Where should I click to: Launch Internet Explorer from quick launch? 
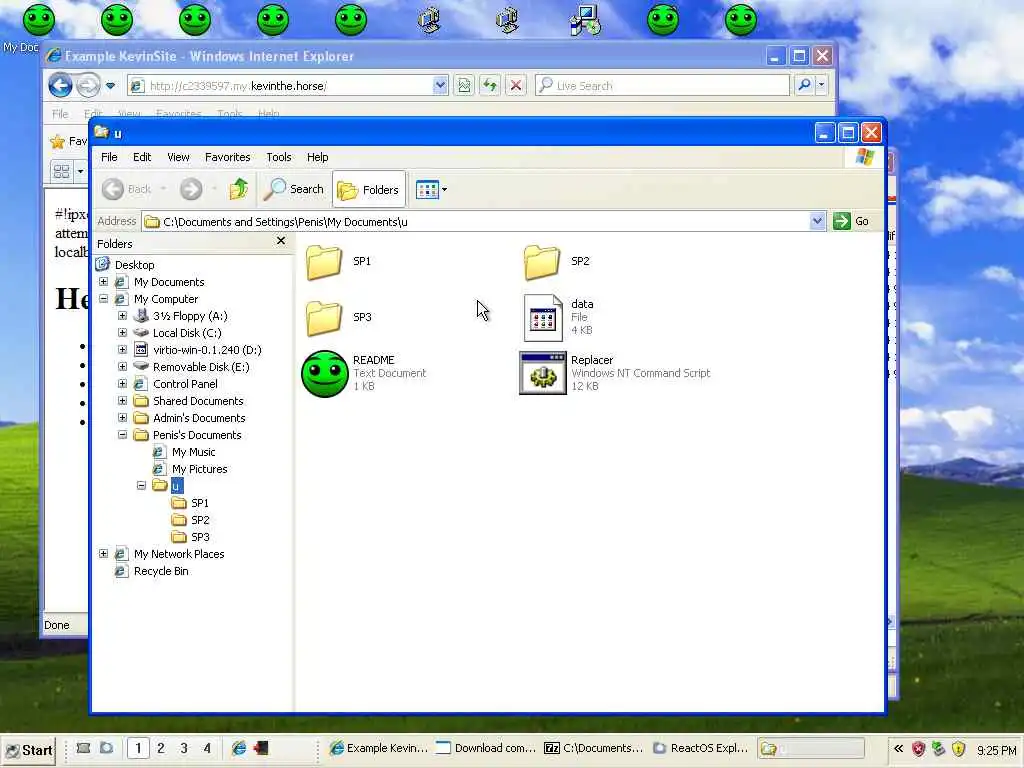pos(239,748)
